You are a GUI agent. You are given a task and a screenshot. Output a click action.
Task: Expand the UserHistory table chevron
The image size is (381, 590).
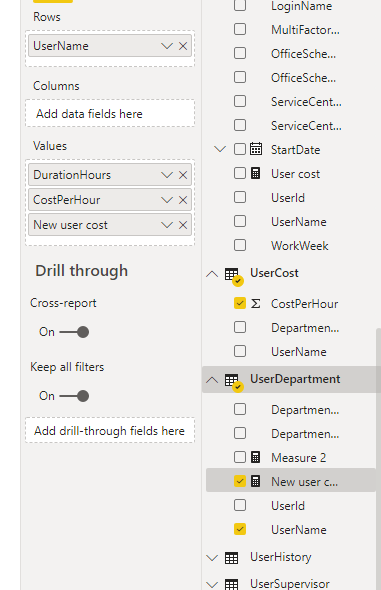tap(212, 558)
